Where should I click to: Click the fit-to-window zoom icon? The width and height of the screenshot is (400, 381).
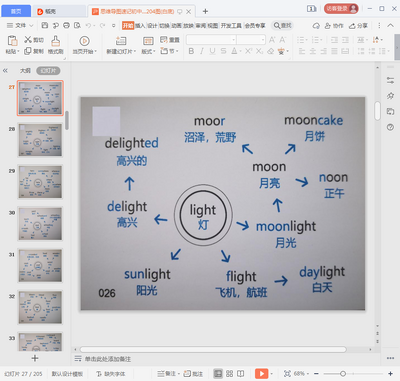pyautogui.click(x=287, y=374)
